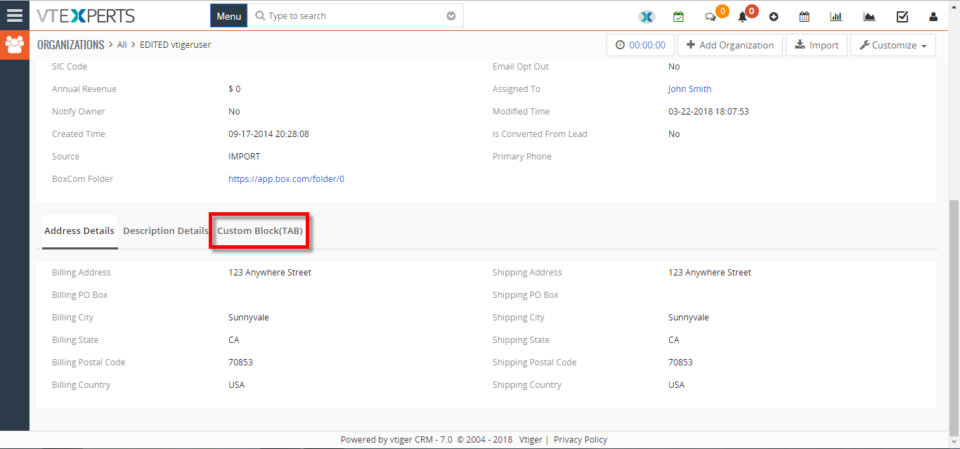This screenshot has height=449, width=960.
Task: Click the All breadcrumb link
Action: click(122, 45)
